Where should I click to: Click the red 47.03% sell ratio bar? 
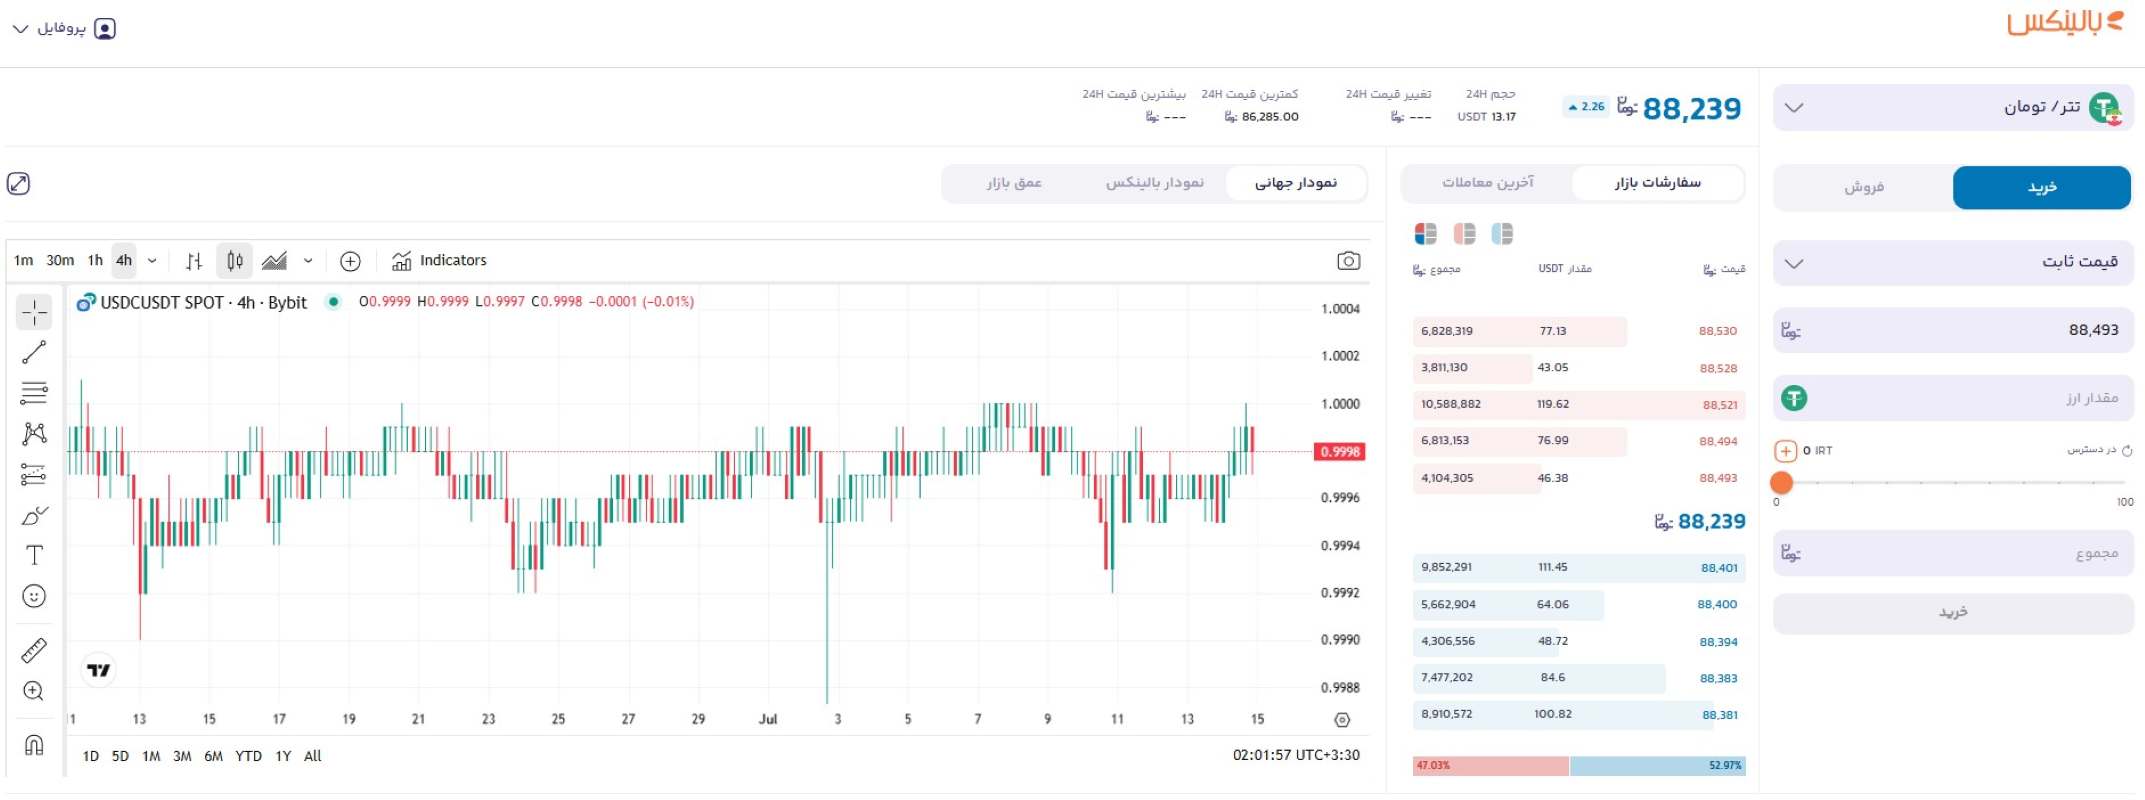click(x=1490, y=766)
